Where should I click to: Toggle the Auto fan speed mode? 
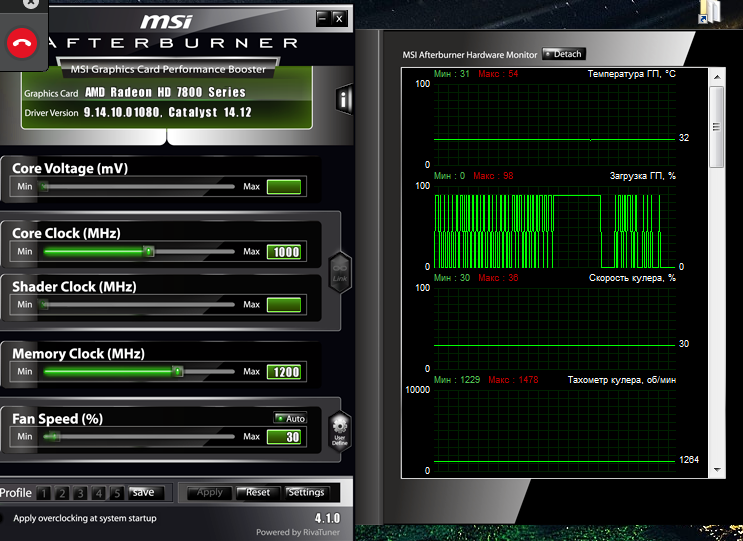pyautogui.click(x=290, y=418)
